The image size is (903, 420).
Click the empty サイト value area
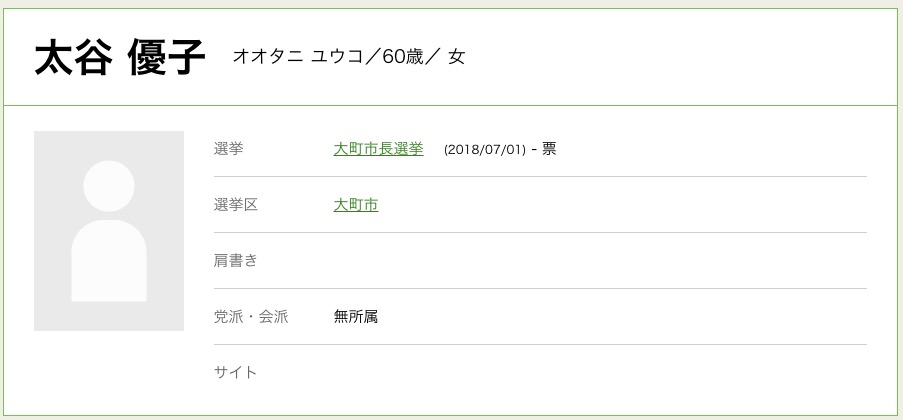coord(600,372)
